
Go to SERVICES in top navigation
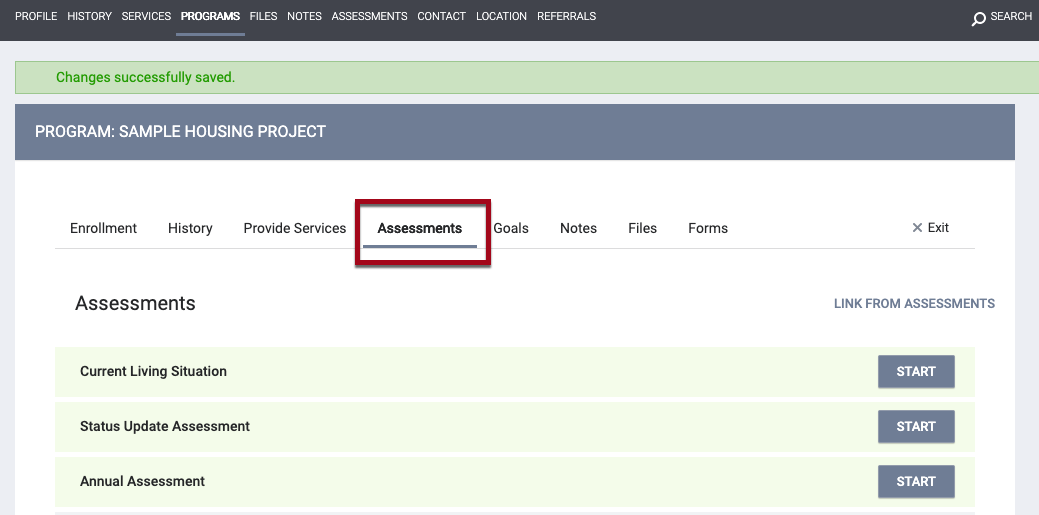[x=146, y=16]
